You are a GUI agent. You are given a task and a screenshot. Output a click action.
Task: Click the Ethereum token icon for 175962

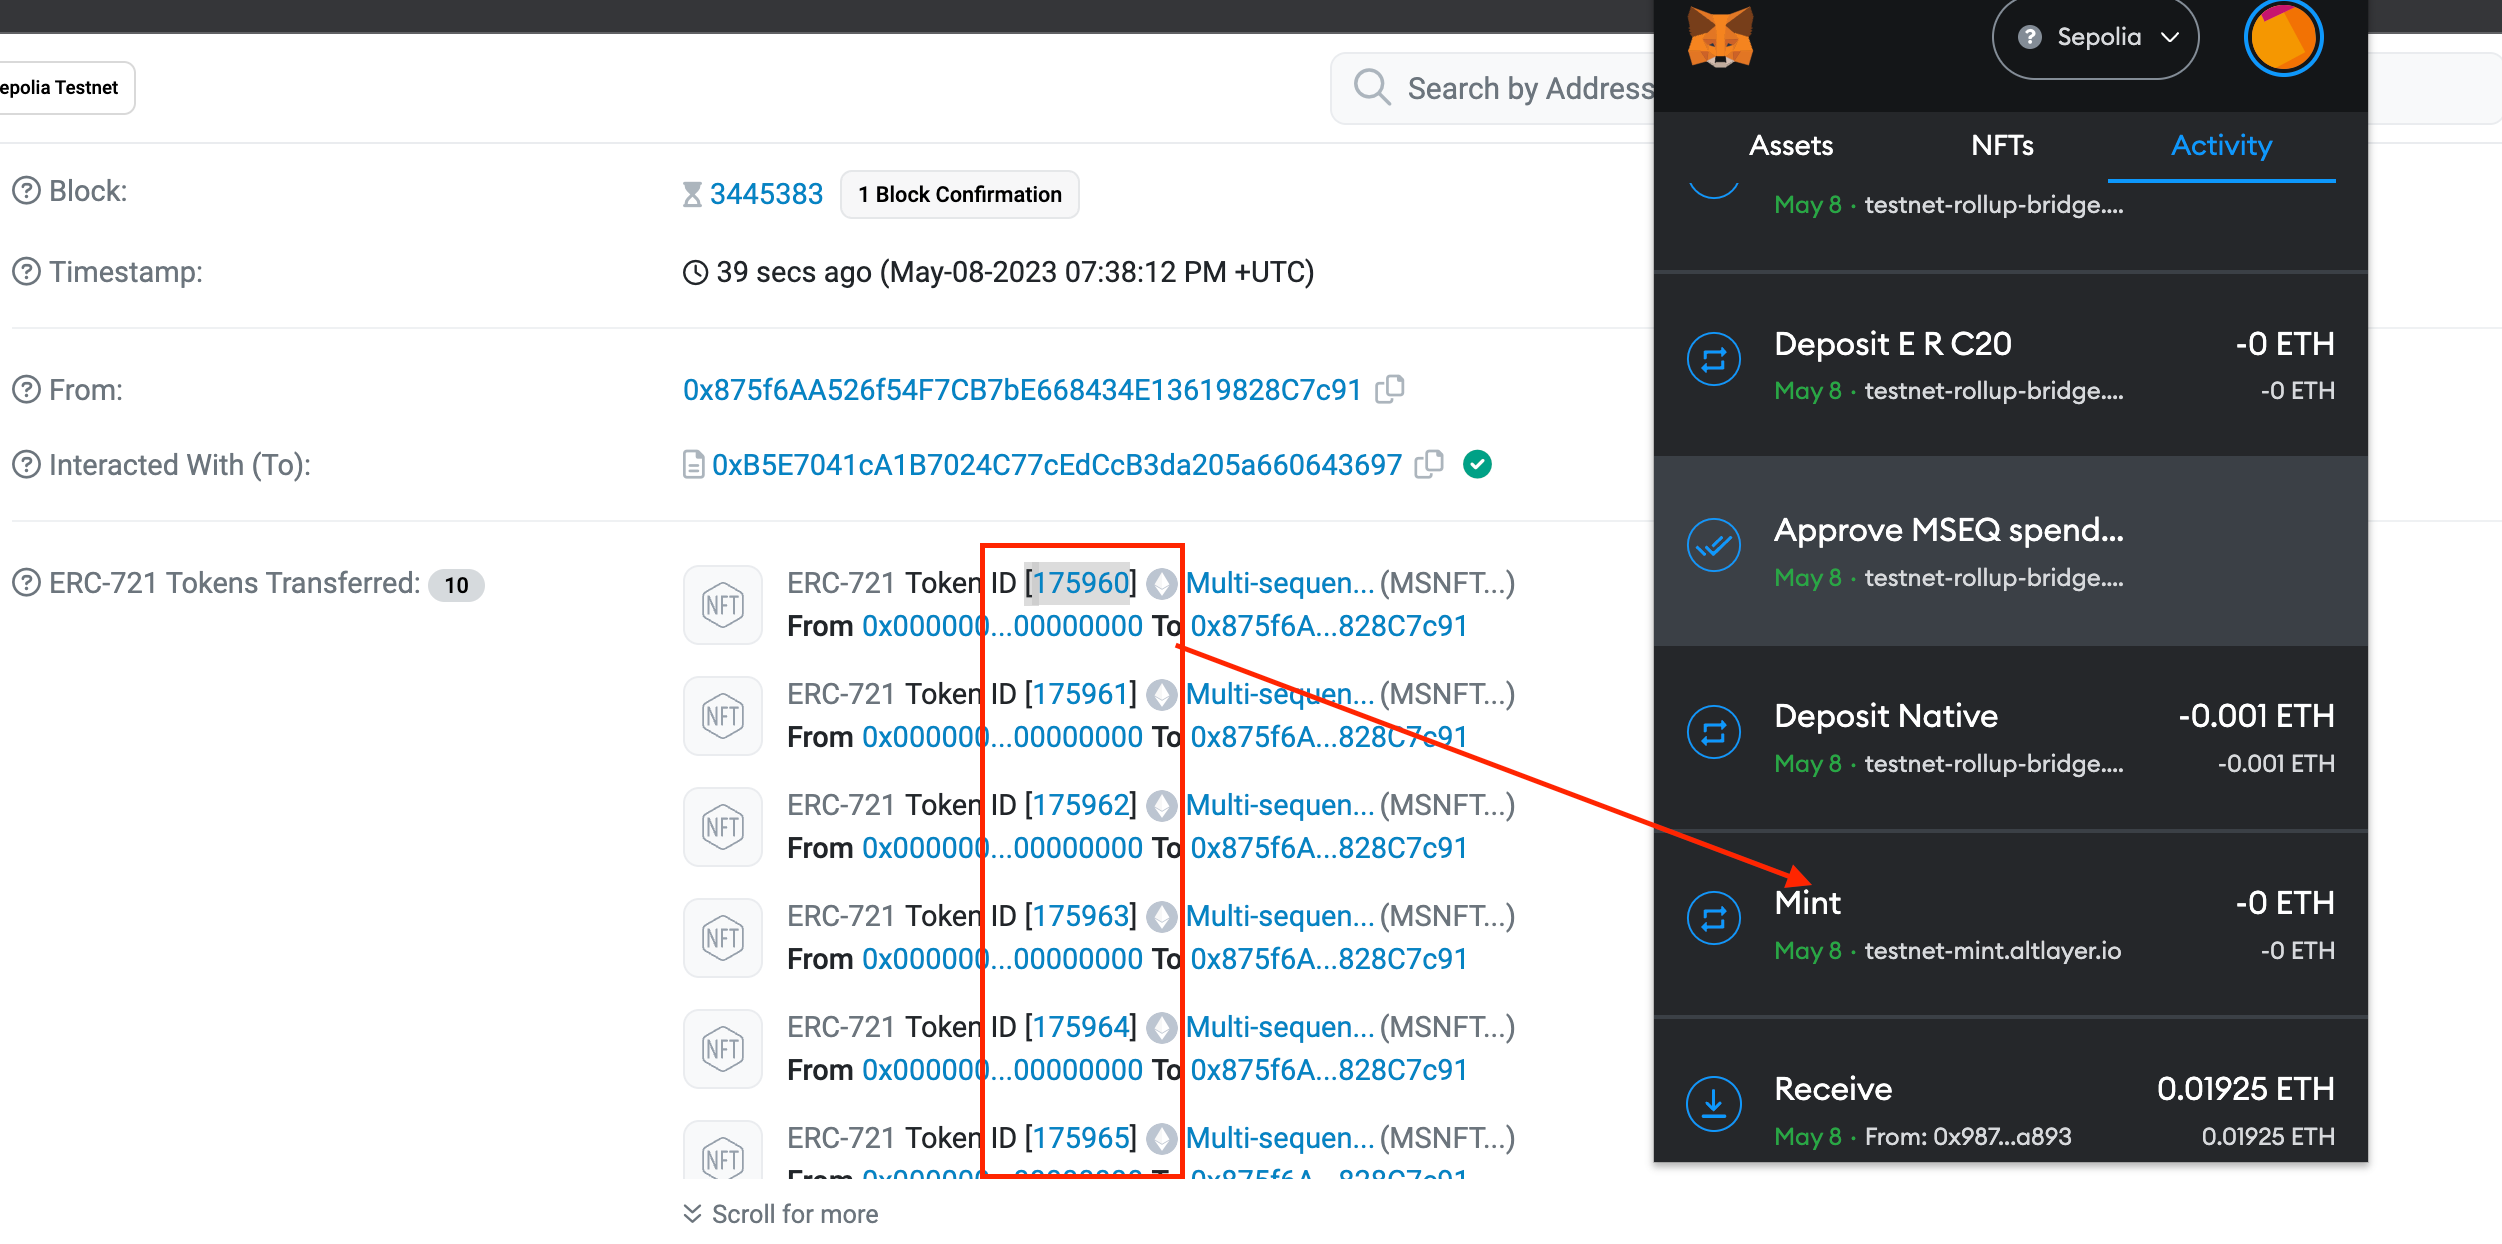(x=1161, y=805)
